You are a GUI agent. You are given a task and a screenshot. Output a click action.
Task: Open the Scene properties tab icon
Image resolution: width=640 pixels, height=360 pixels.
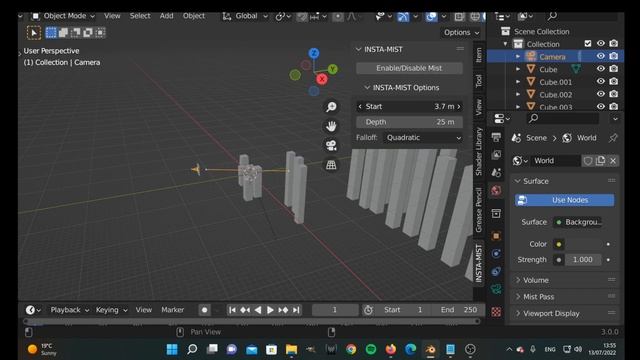pos(496,173)
